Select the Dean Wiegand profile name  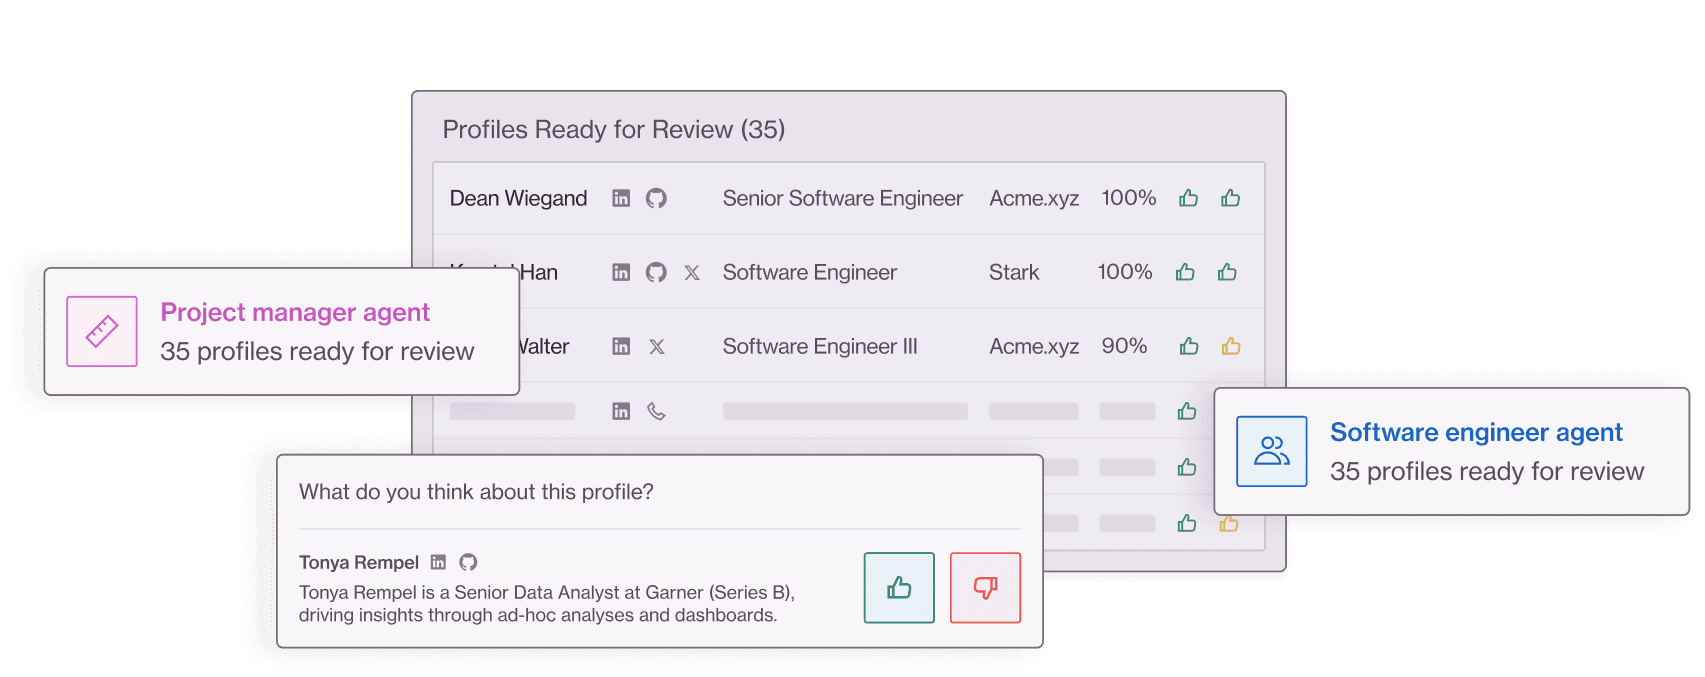(x=518, y=198)
